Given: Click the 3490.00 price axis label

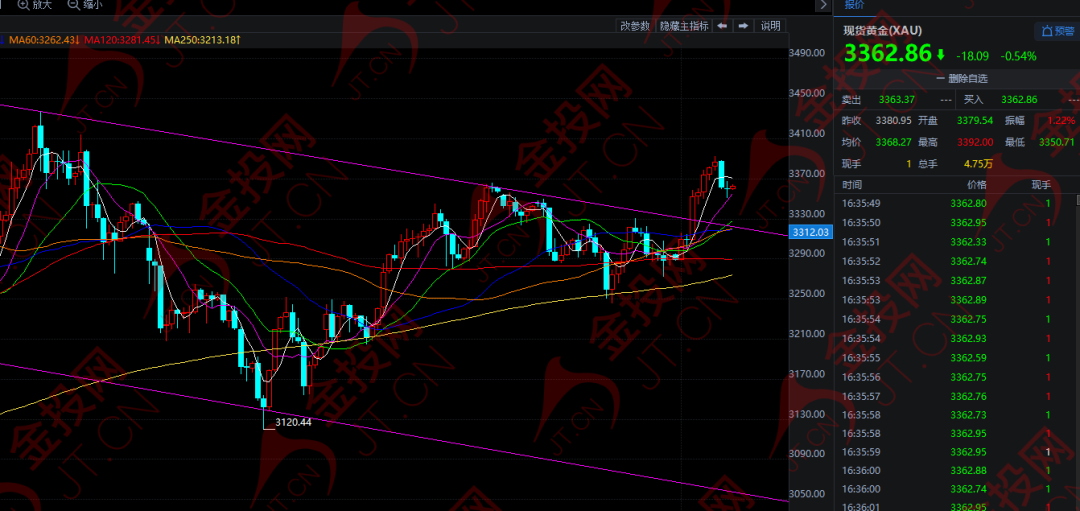Looking at the screenshot, I should [808, 53].
